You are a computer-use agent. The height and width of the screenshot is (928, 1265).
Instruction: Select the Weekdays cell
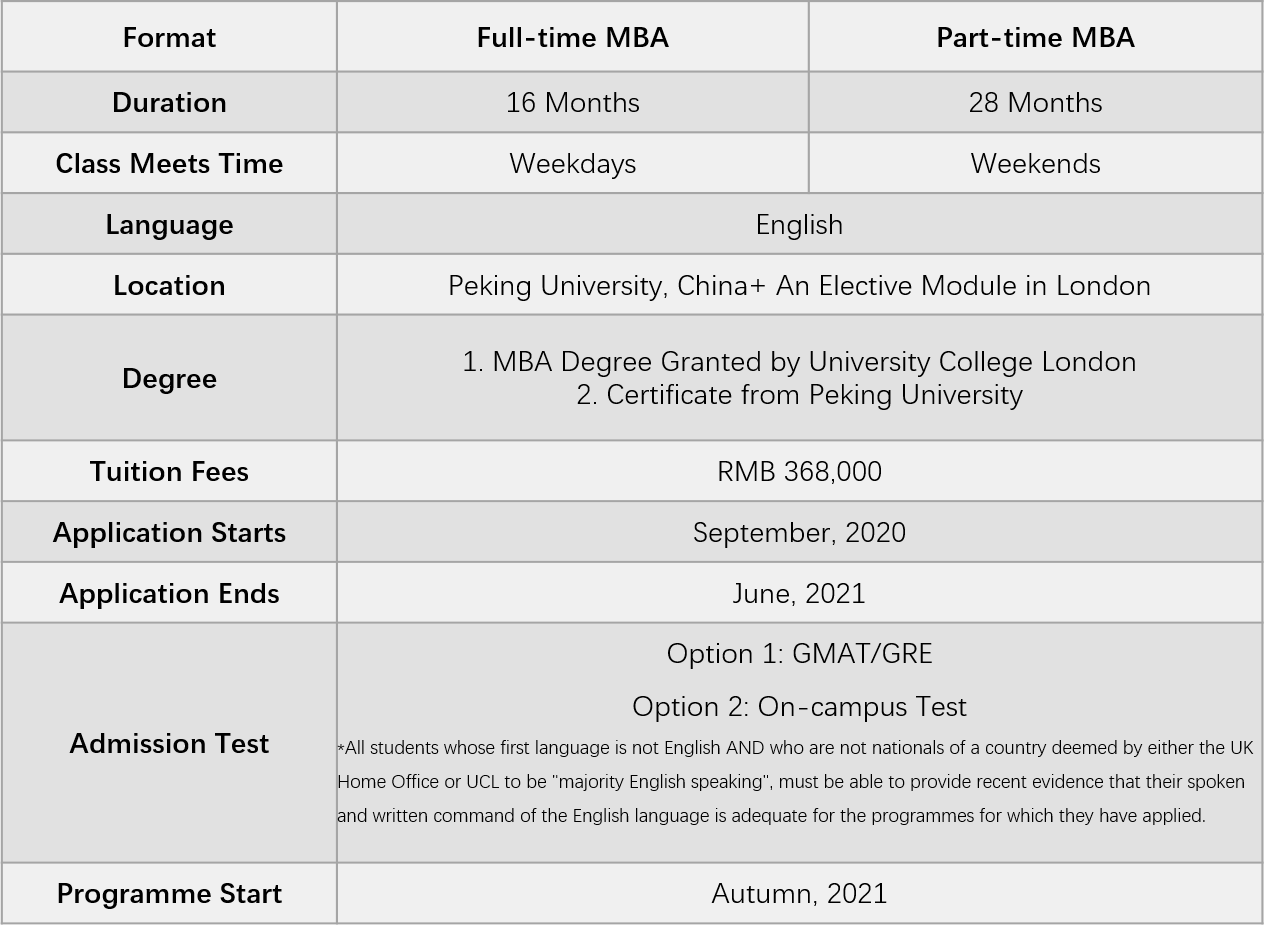click(572, 164)
